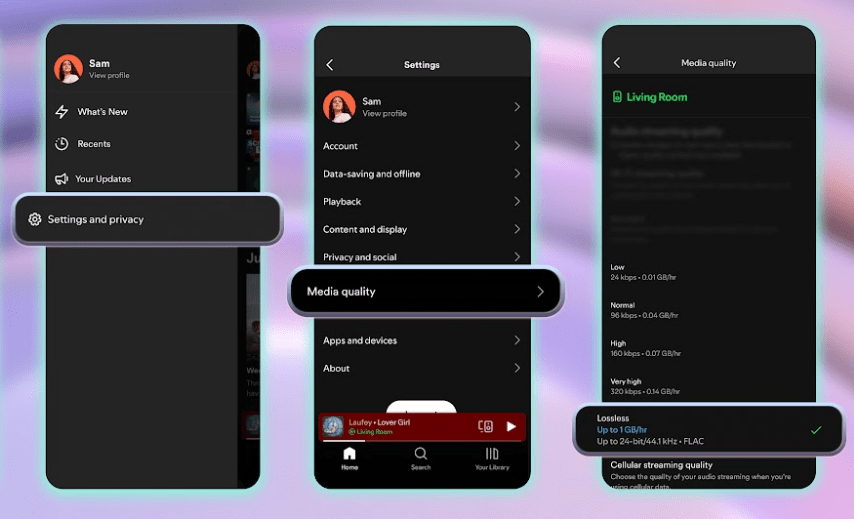The width and height of the screenshot is (854, 519).
Task: Open the About settings entry
Action: click(422, 368)
